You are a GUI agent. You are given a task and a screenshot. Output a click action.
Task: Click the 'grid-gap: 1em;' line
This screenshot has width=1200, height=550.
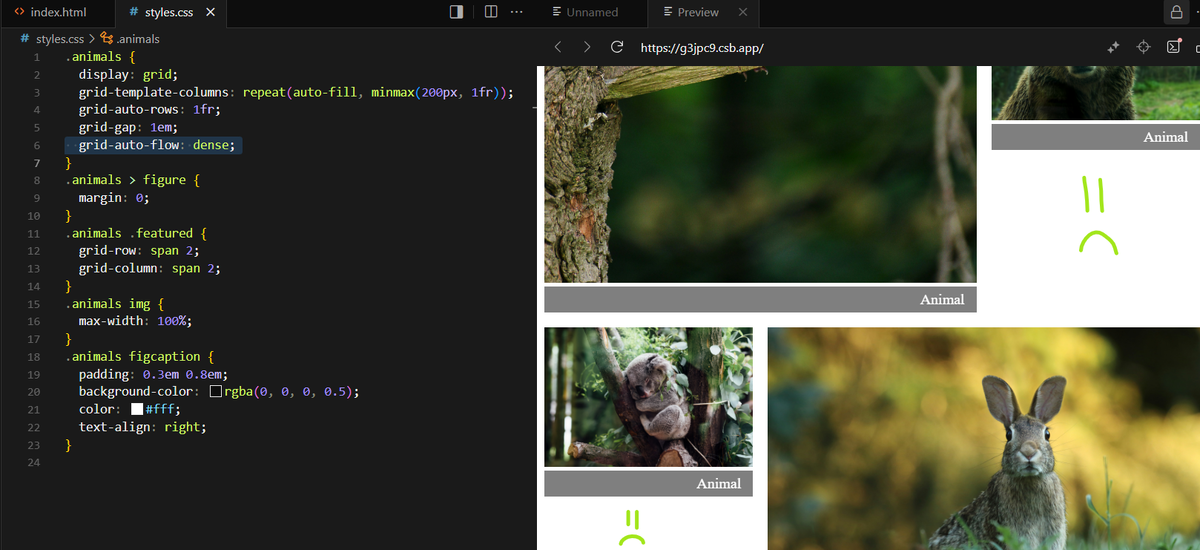tap(128, 127)
